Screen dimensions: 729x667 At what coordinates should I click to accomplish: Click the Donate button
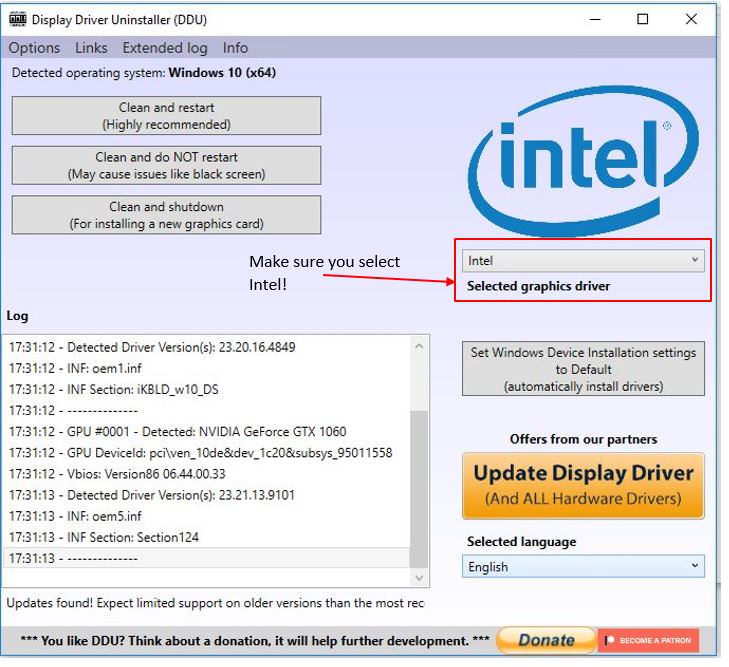click(546, 641)
